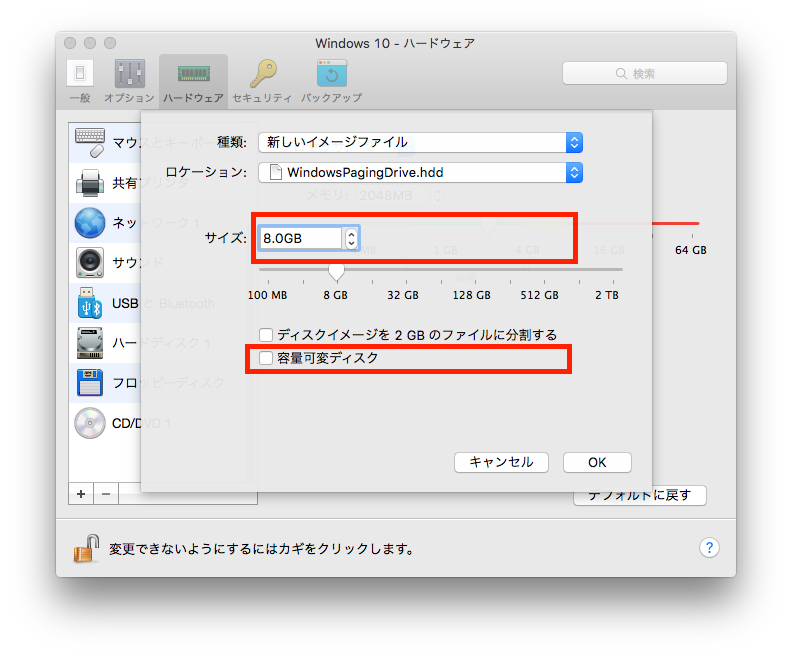Enable splitting disk image into 2 GB files

(266, 335)
